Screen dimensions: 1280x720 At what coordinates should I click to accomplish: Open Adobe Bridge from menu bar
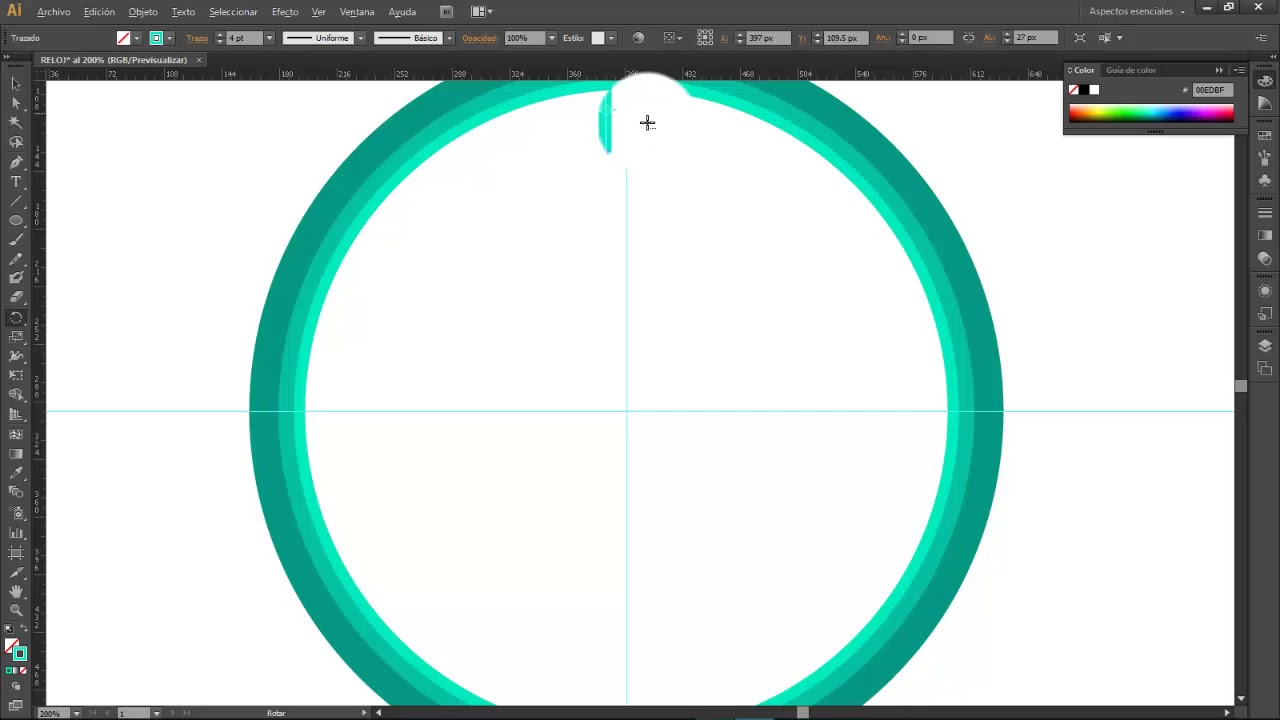[x=446, y=12]
